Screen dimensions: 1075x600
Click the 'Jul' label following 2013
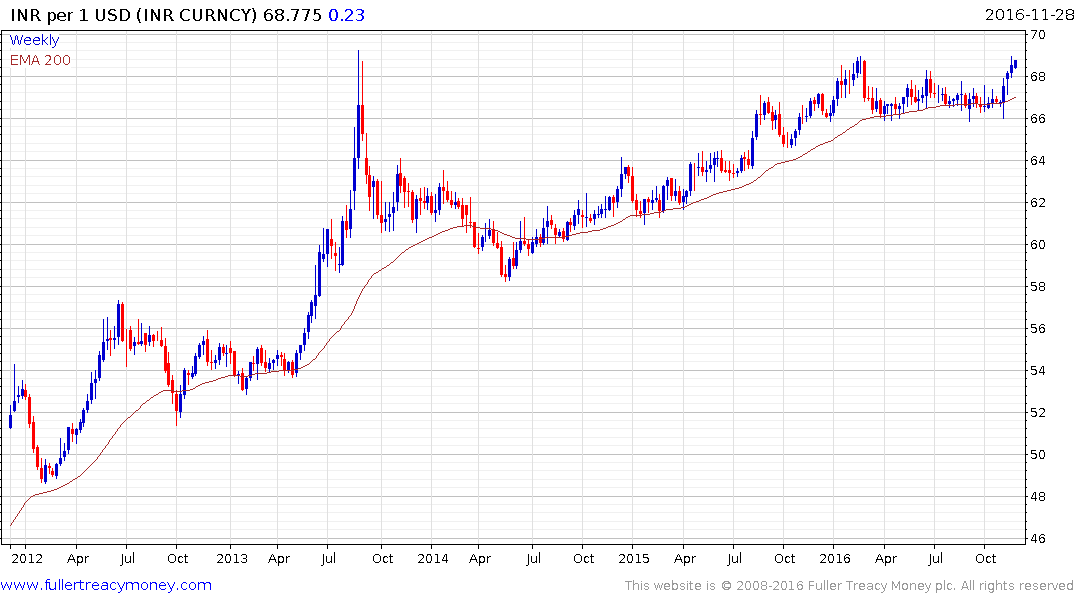point(328,559)
